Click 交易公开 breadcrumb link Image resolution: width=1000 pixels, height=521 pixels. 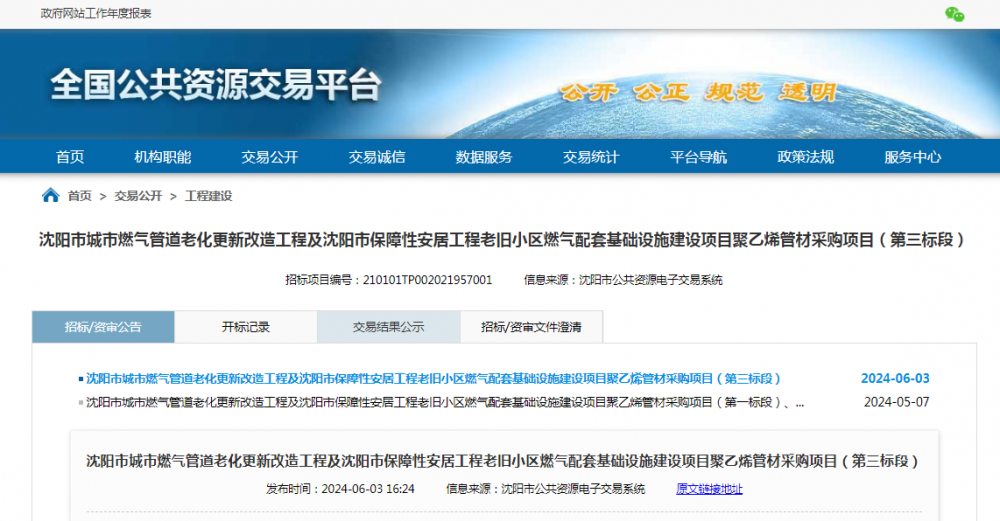[x=138, y=196]
